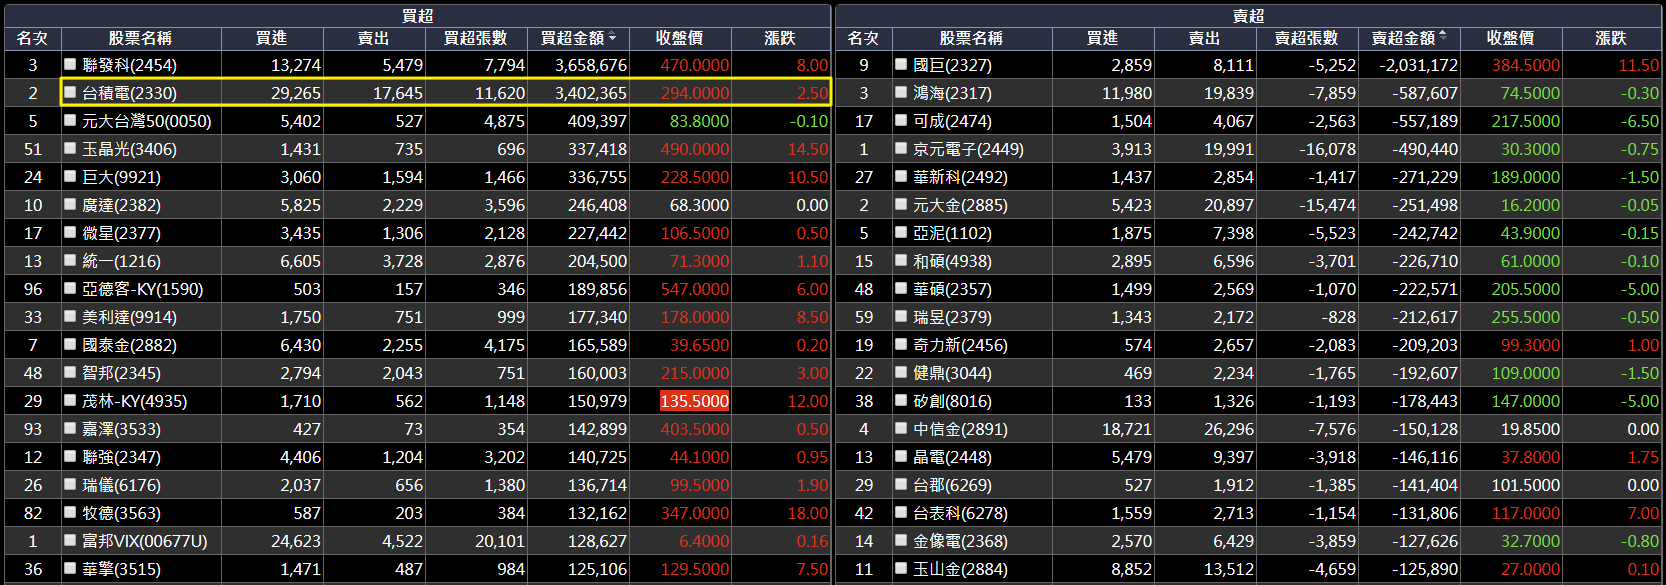The height and width of the screenshot is (585, 1666).
Task: Select stock name 聯強(2347)
Action: tap(121, 457)
